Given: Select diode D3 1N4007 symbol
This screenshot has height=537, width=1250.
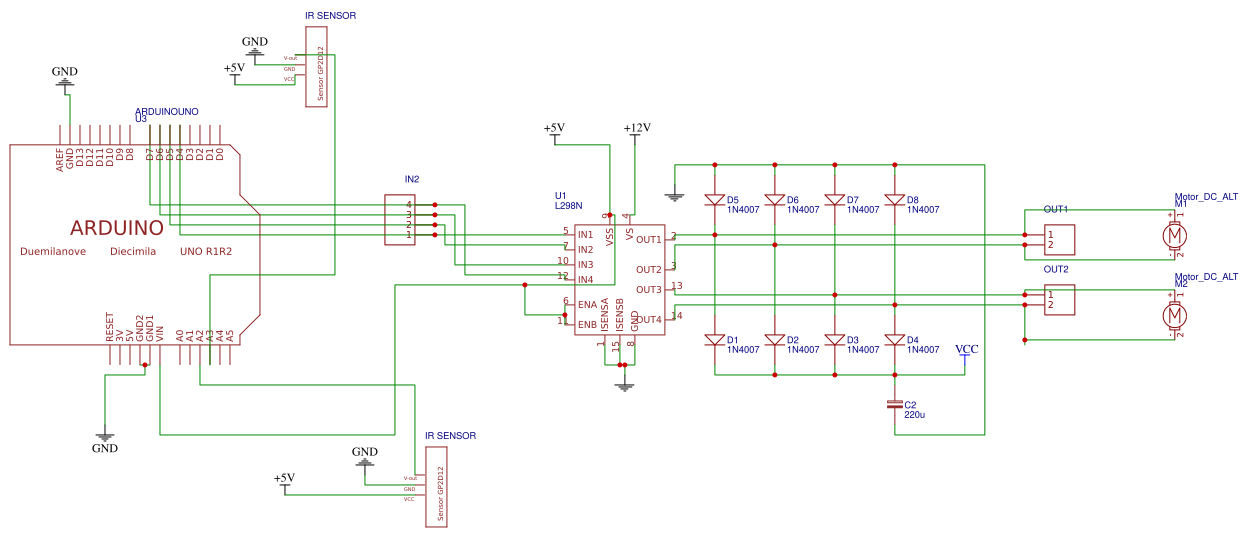Looking at the screenshot, I should click(835, 340).
